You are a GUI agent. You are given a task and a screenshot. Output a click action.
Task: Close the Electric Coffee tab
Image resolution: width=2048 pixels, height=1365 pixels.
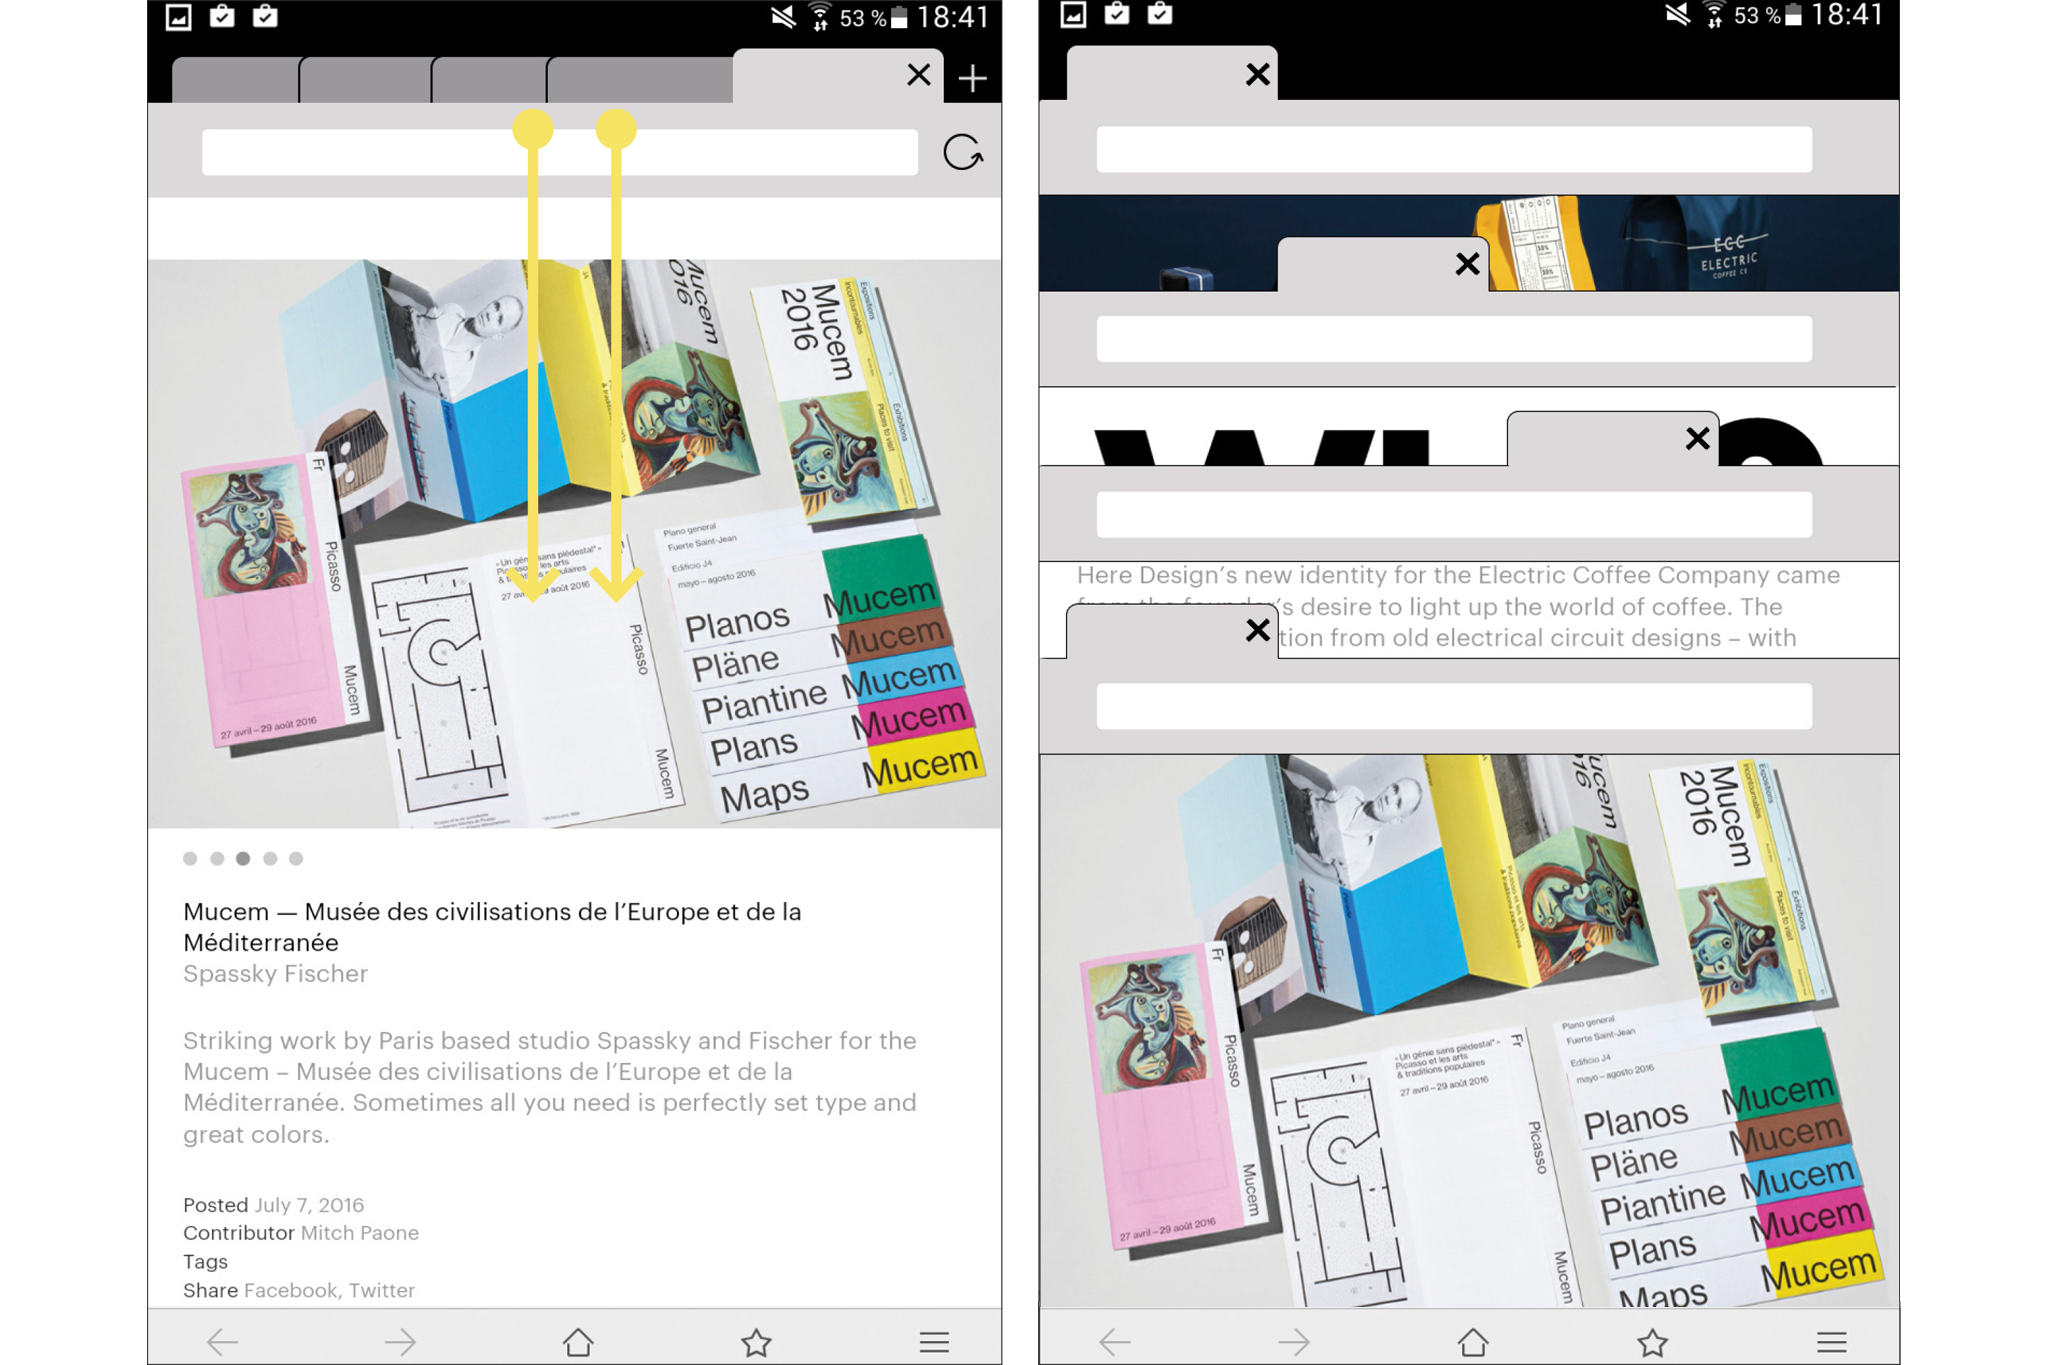pyautogui.click(x=1467, y=263)
